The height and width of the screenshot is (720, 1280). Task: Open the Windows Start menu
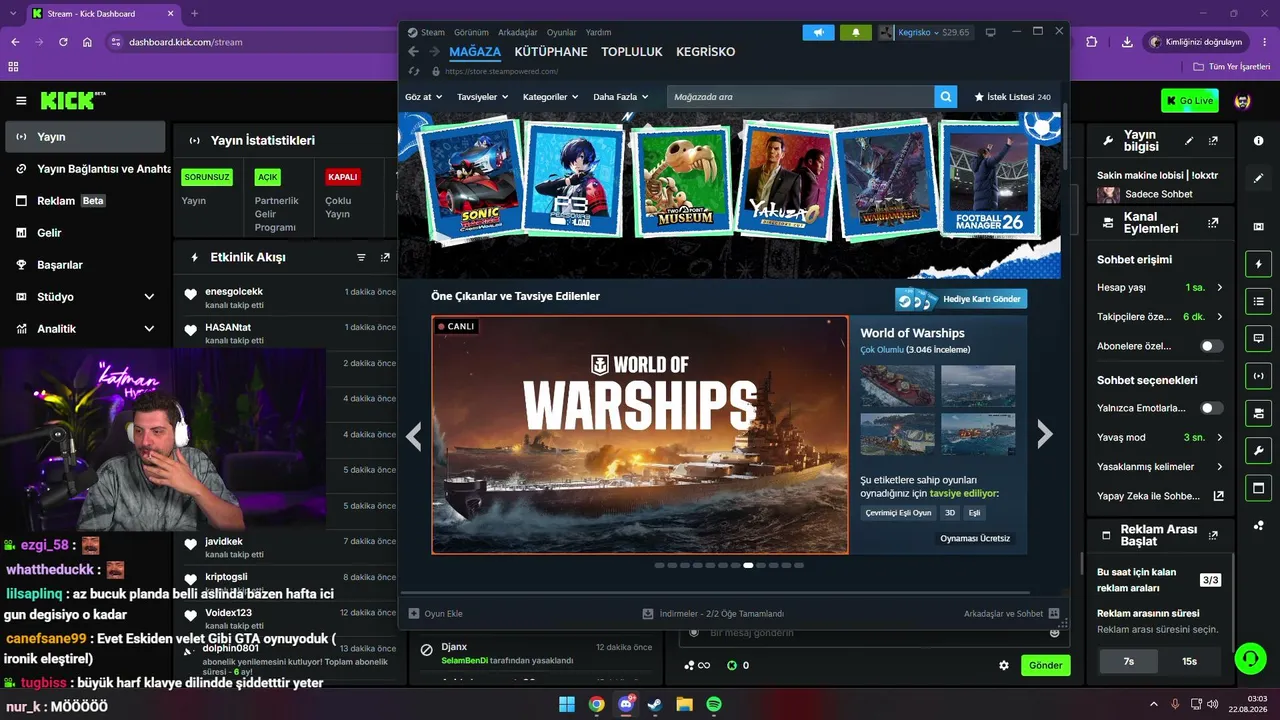[567, 704]
